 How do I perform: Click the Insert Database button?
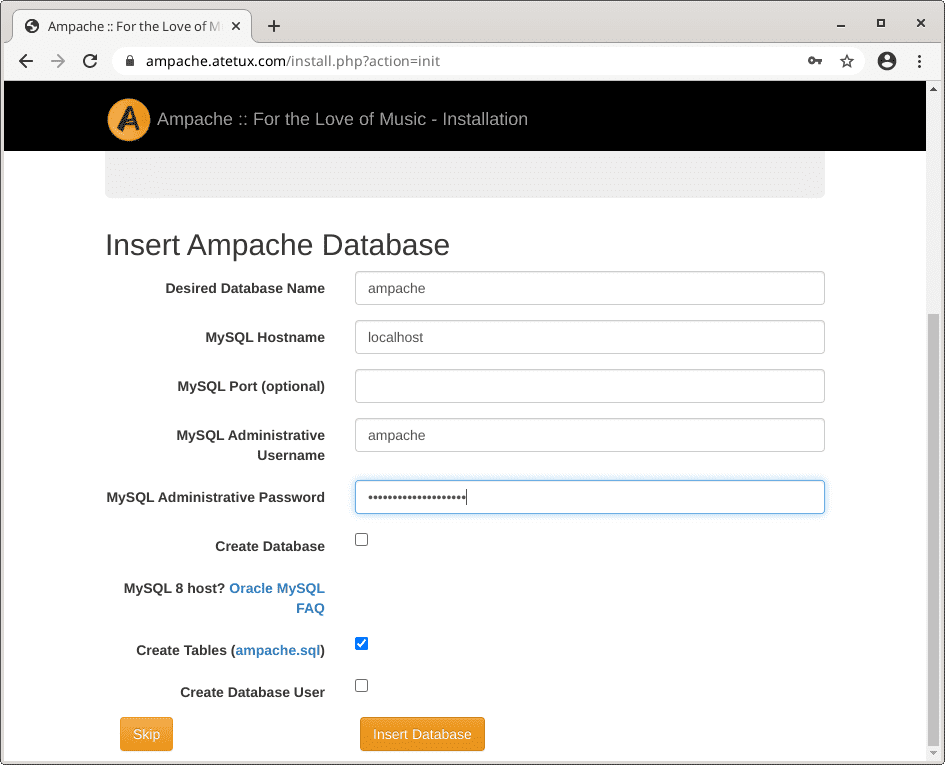[x=422, y=733]
